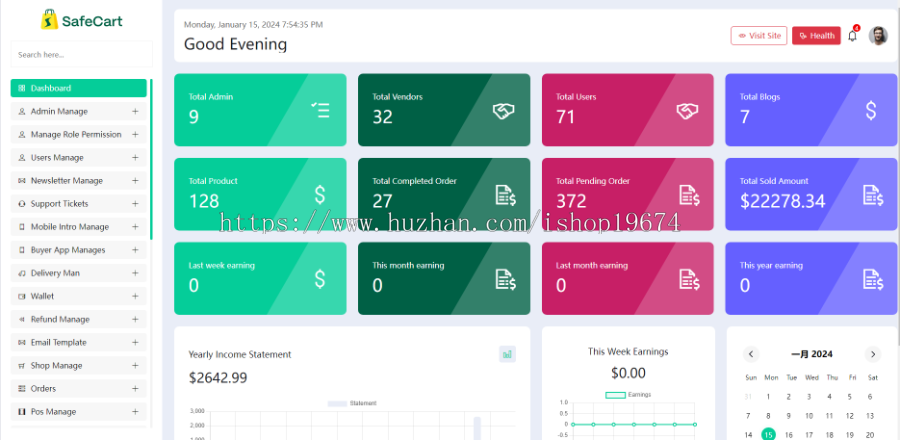900x440 pixels.
Task: Click the Email Template envelope icon
Action: (22, 342)
